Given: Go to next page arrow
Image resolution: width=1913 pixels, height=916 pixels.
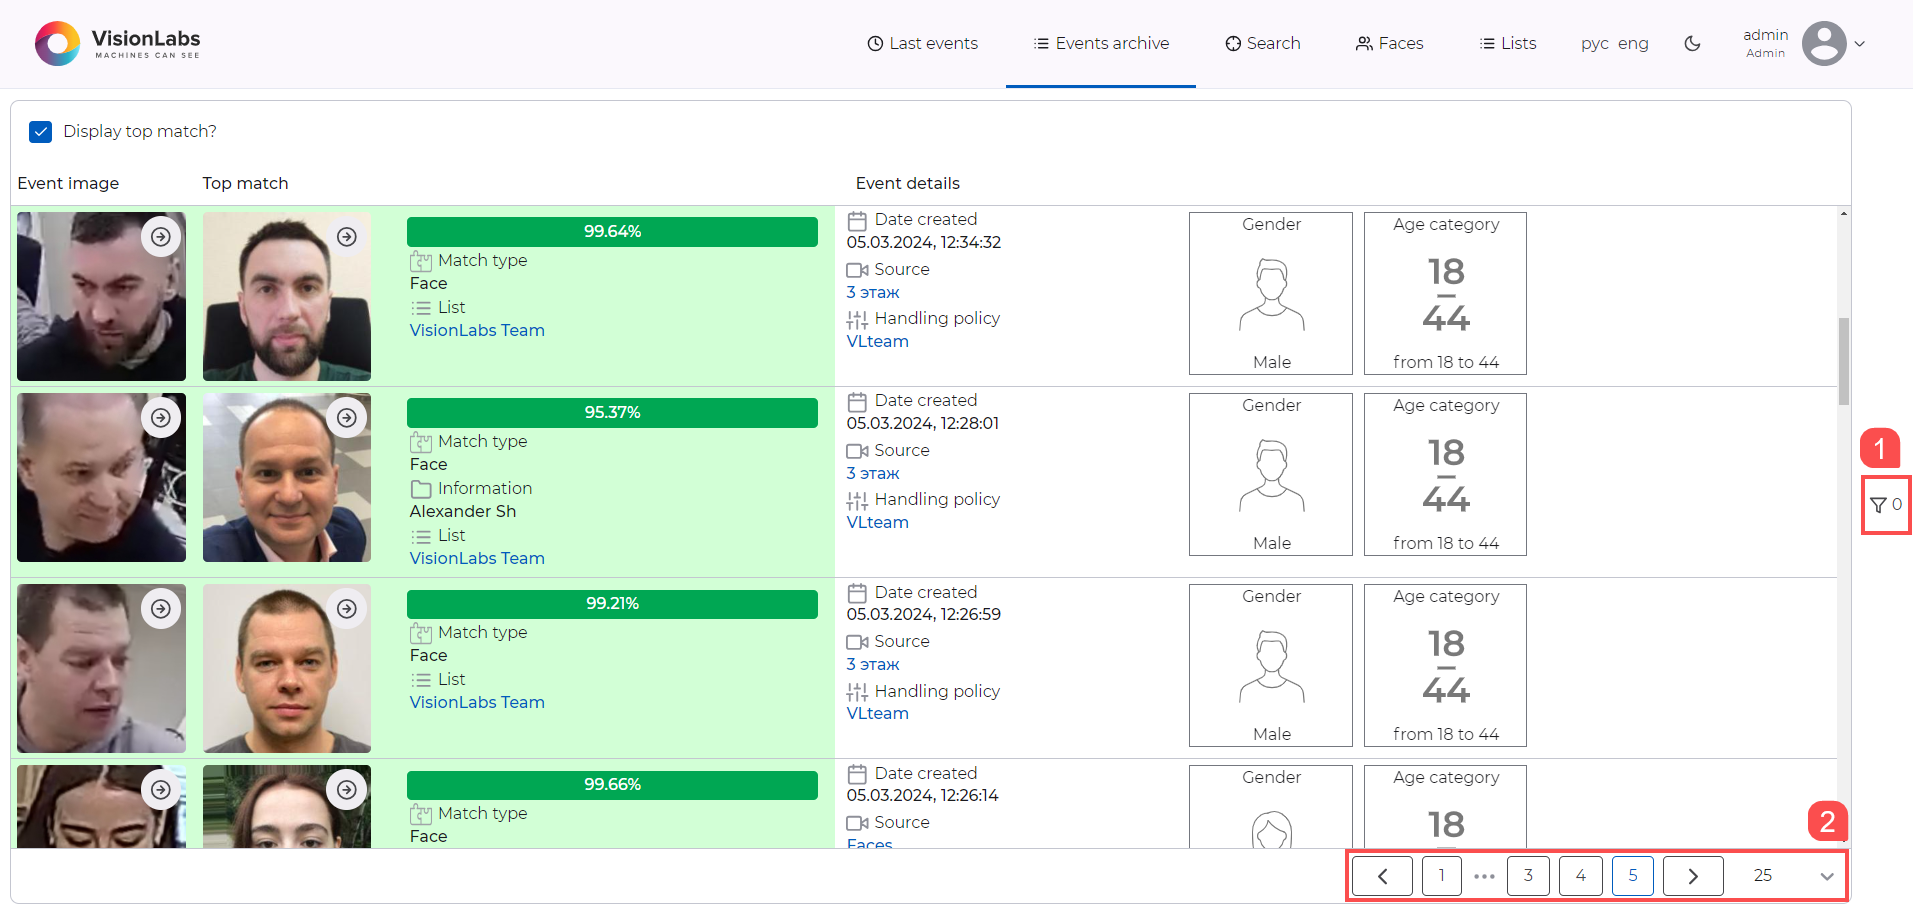Looking at the screenshot, I should click(1692, 876).
